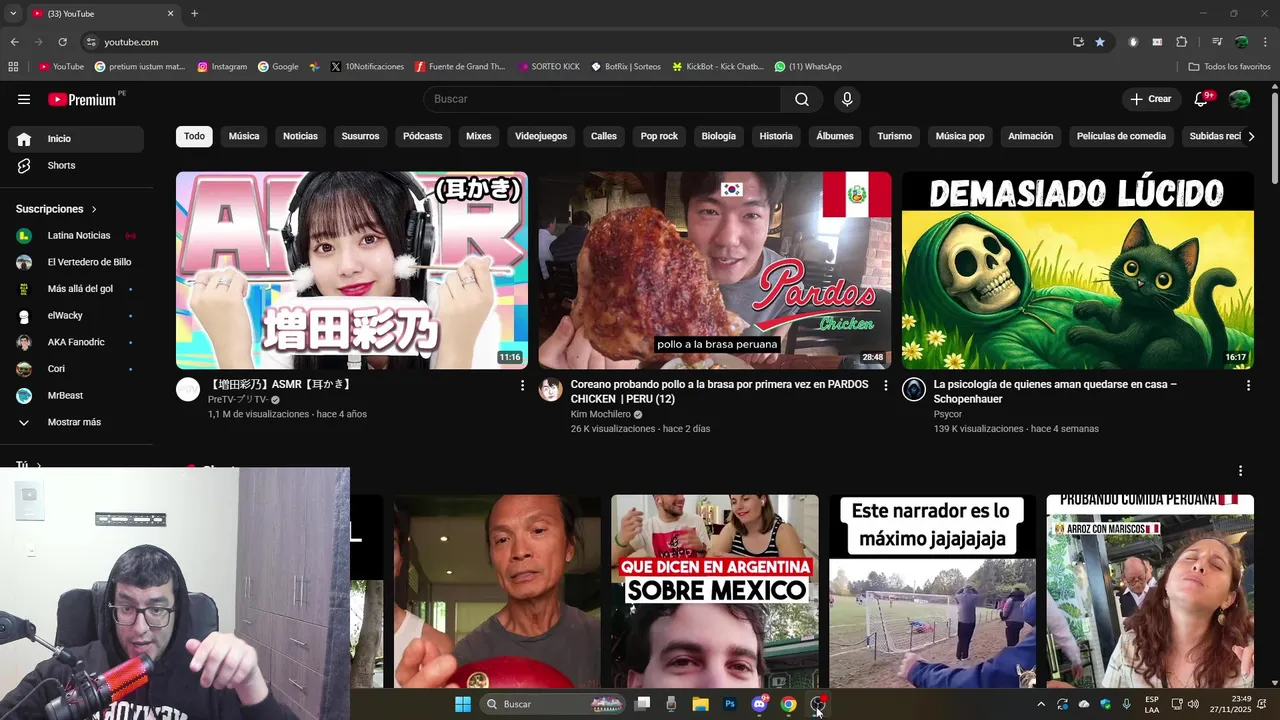
Task: Click install app icon in address bar
Action: (x=1078, y=42)
